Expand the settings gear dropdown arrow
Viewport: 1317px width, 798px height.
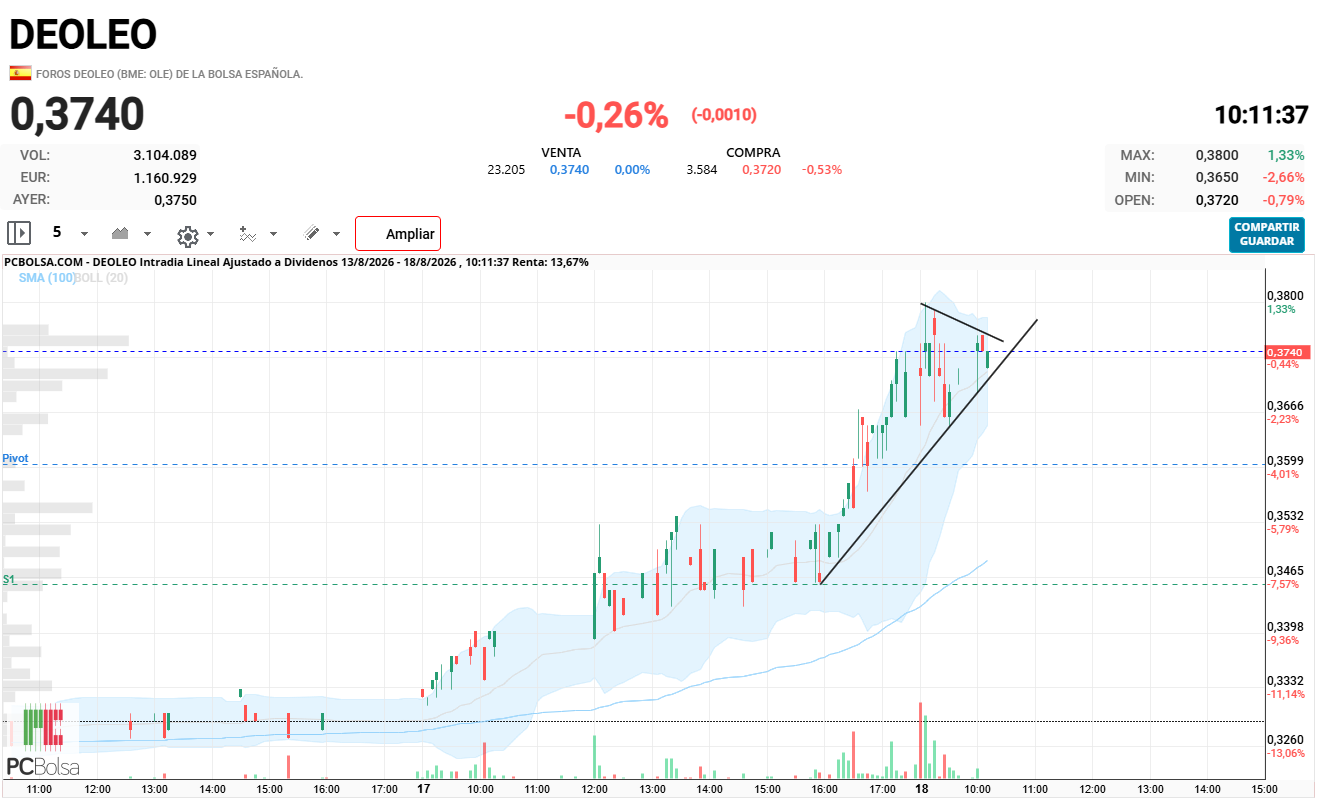[x=210, y=235]
